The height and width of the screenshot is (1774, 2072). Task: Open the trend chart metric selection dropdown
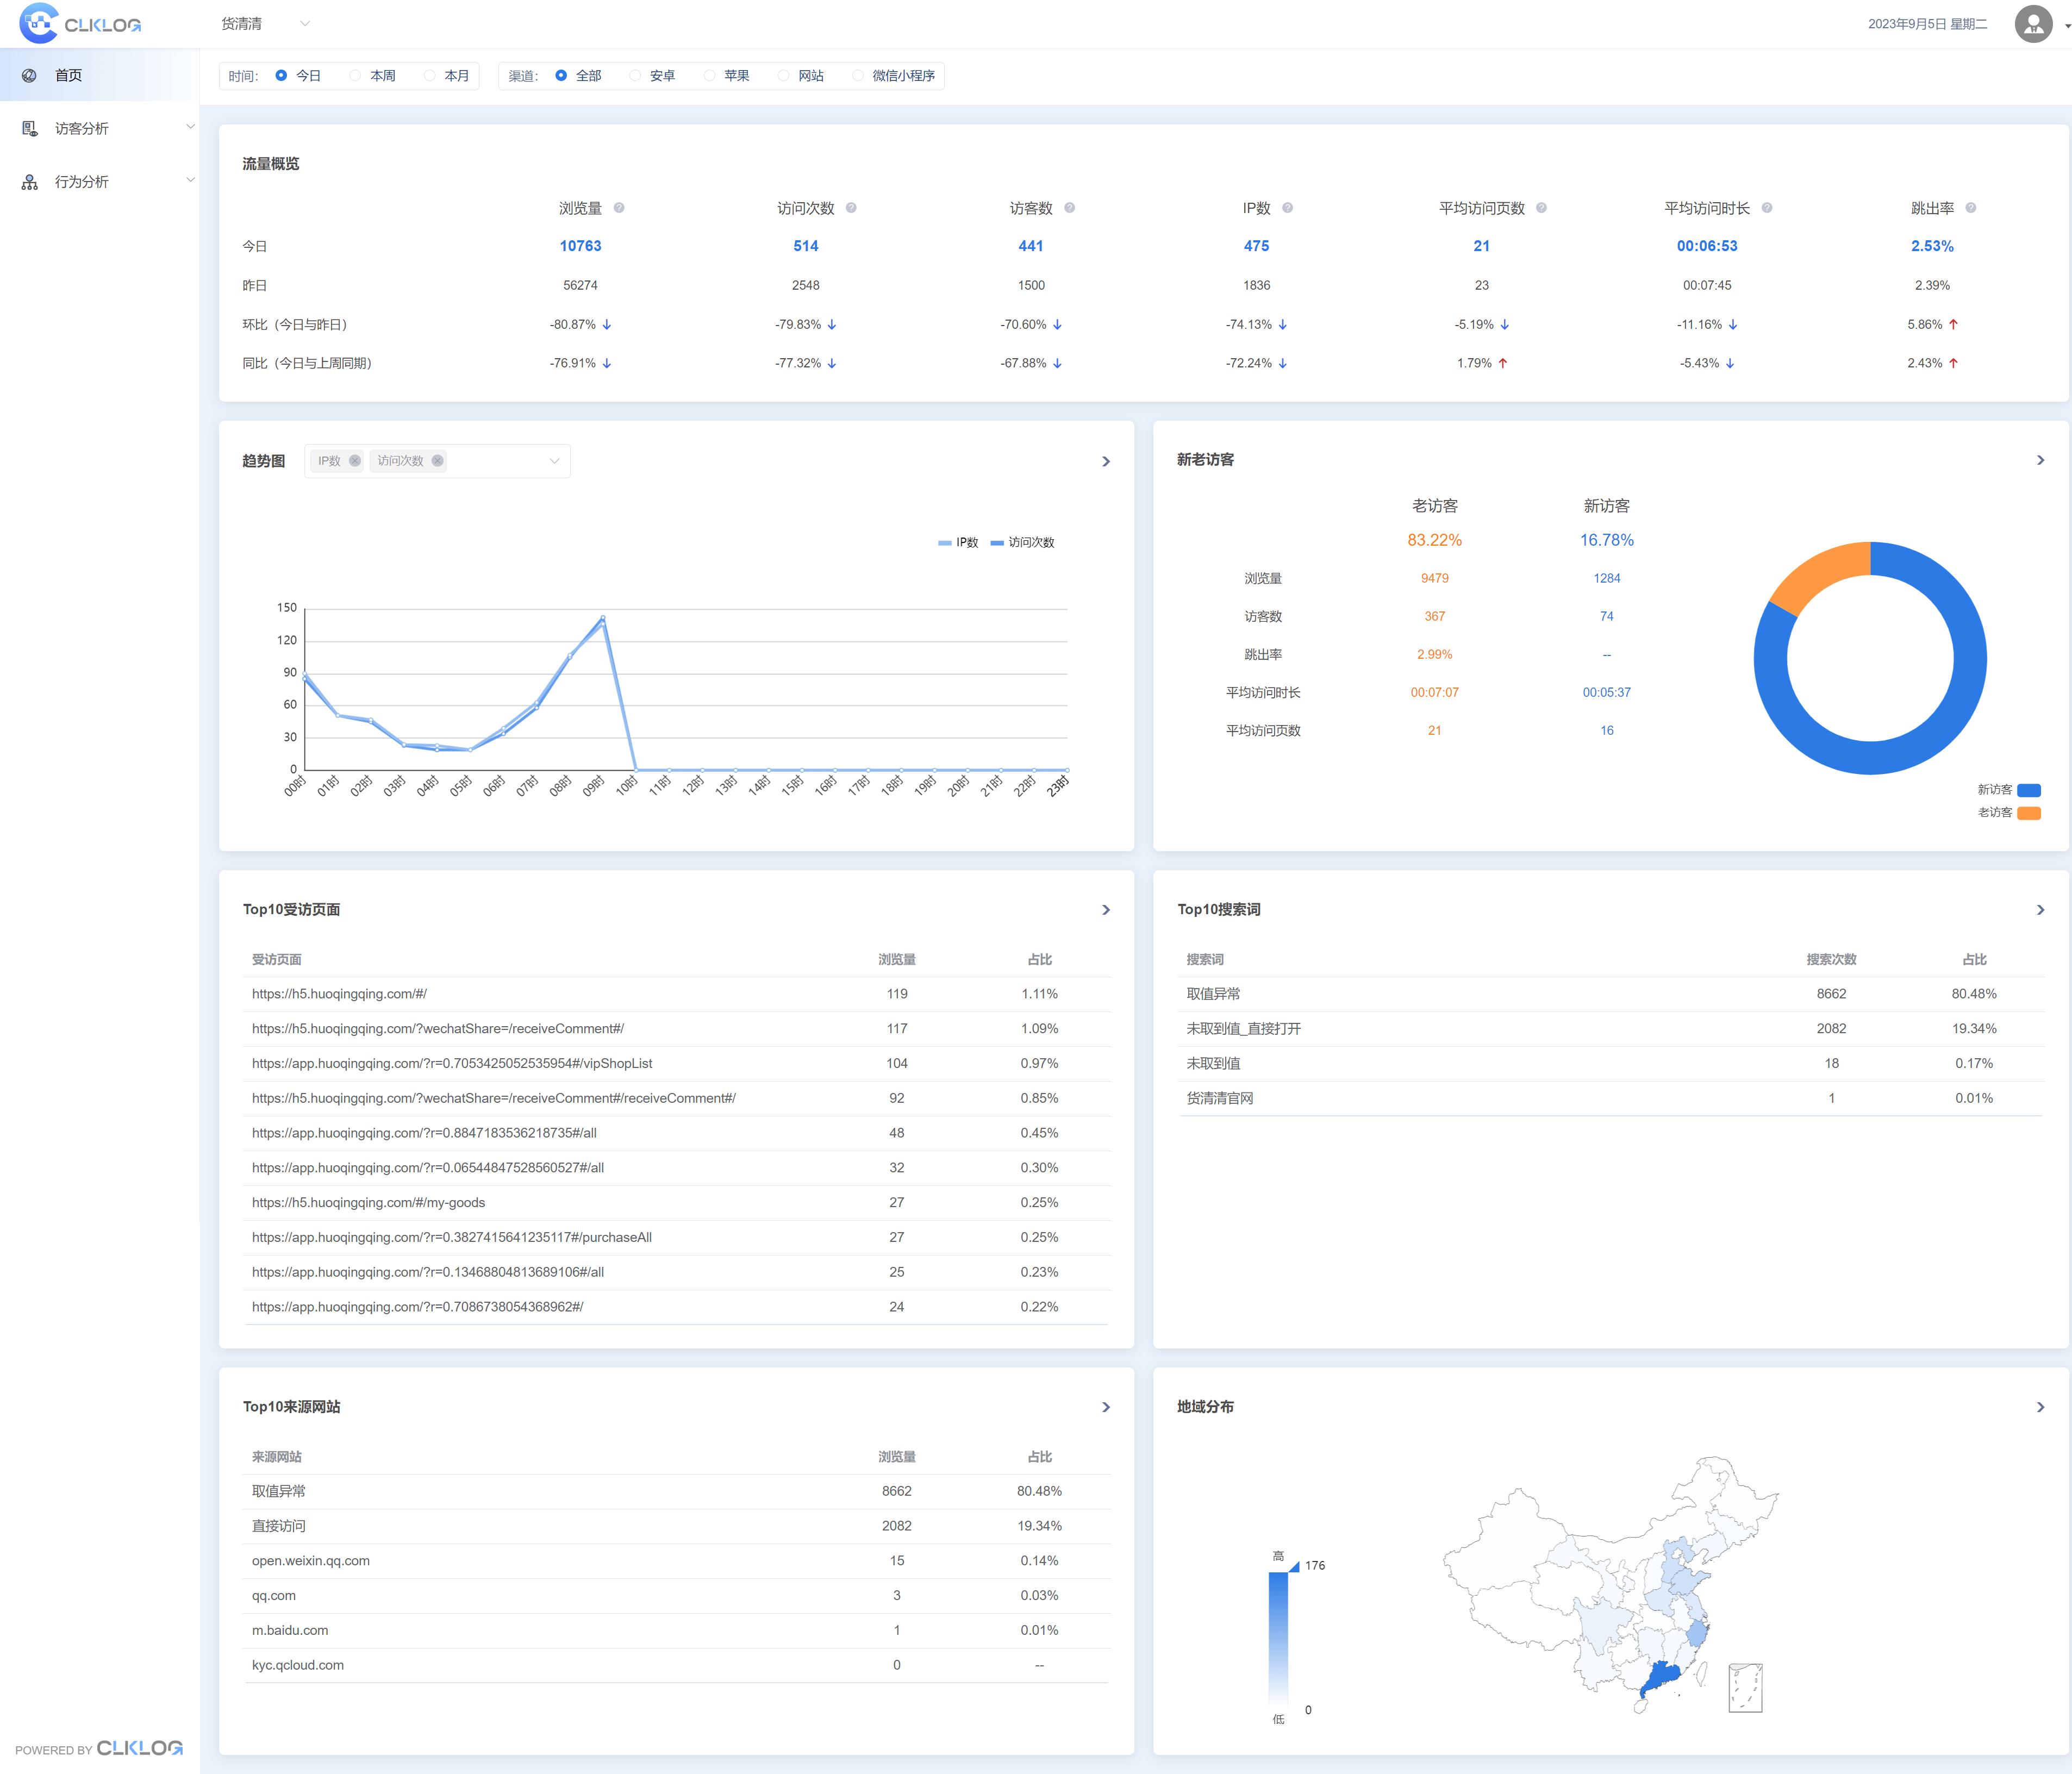pos(554,461)
